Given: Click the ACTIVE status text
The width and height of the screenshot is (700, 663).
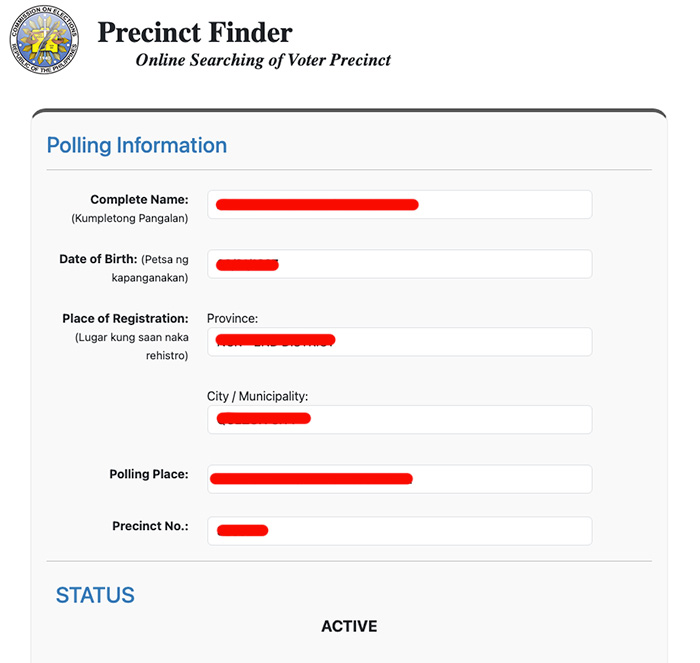Looking at the screenshot, I should click(x=349, y=627).
